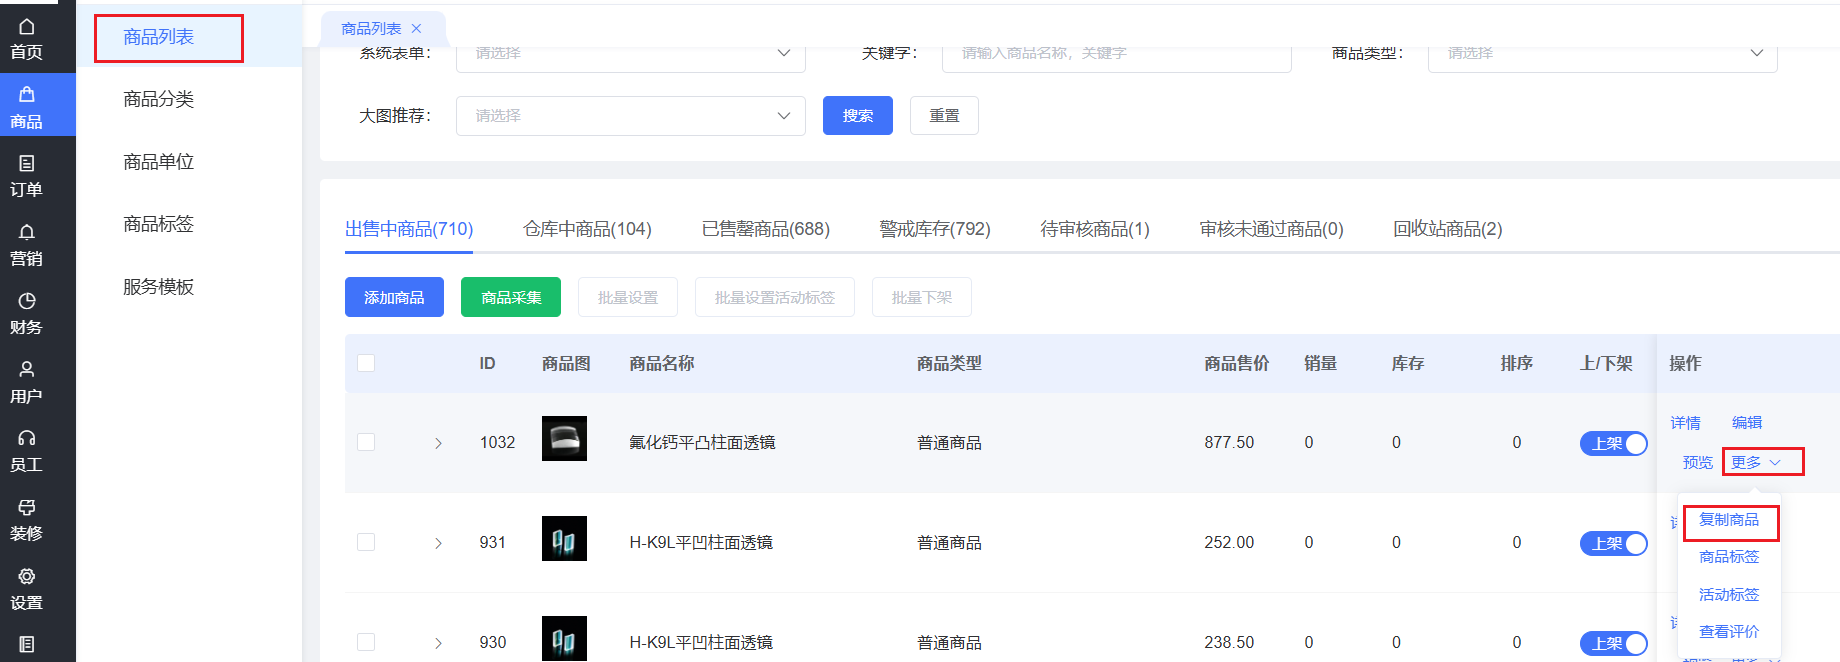Check the checkbox for product 930

point(366,642)
